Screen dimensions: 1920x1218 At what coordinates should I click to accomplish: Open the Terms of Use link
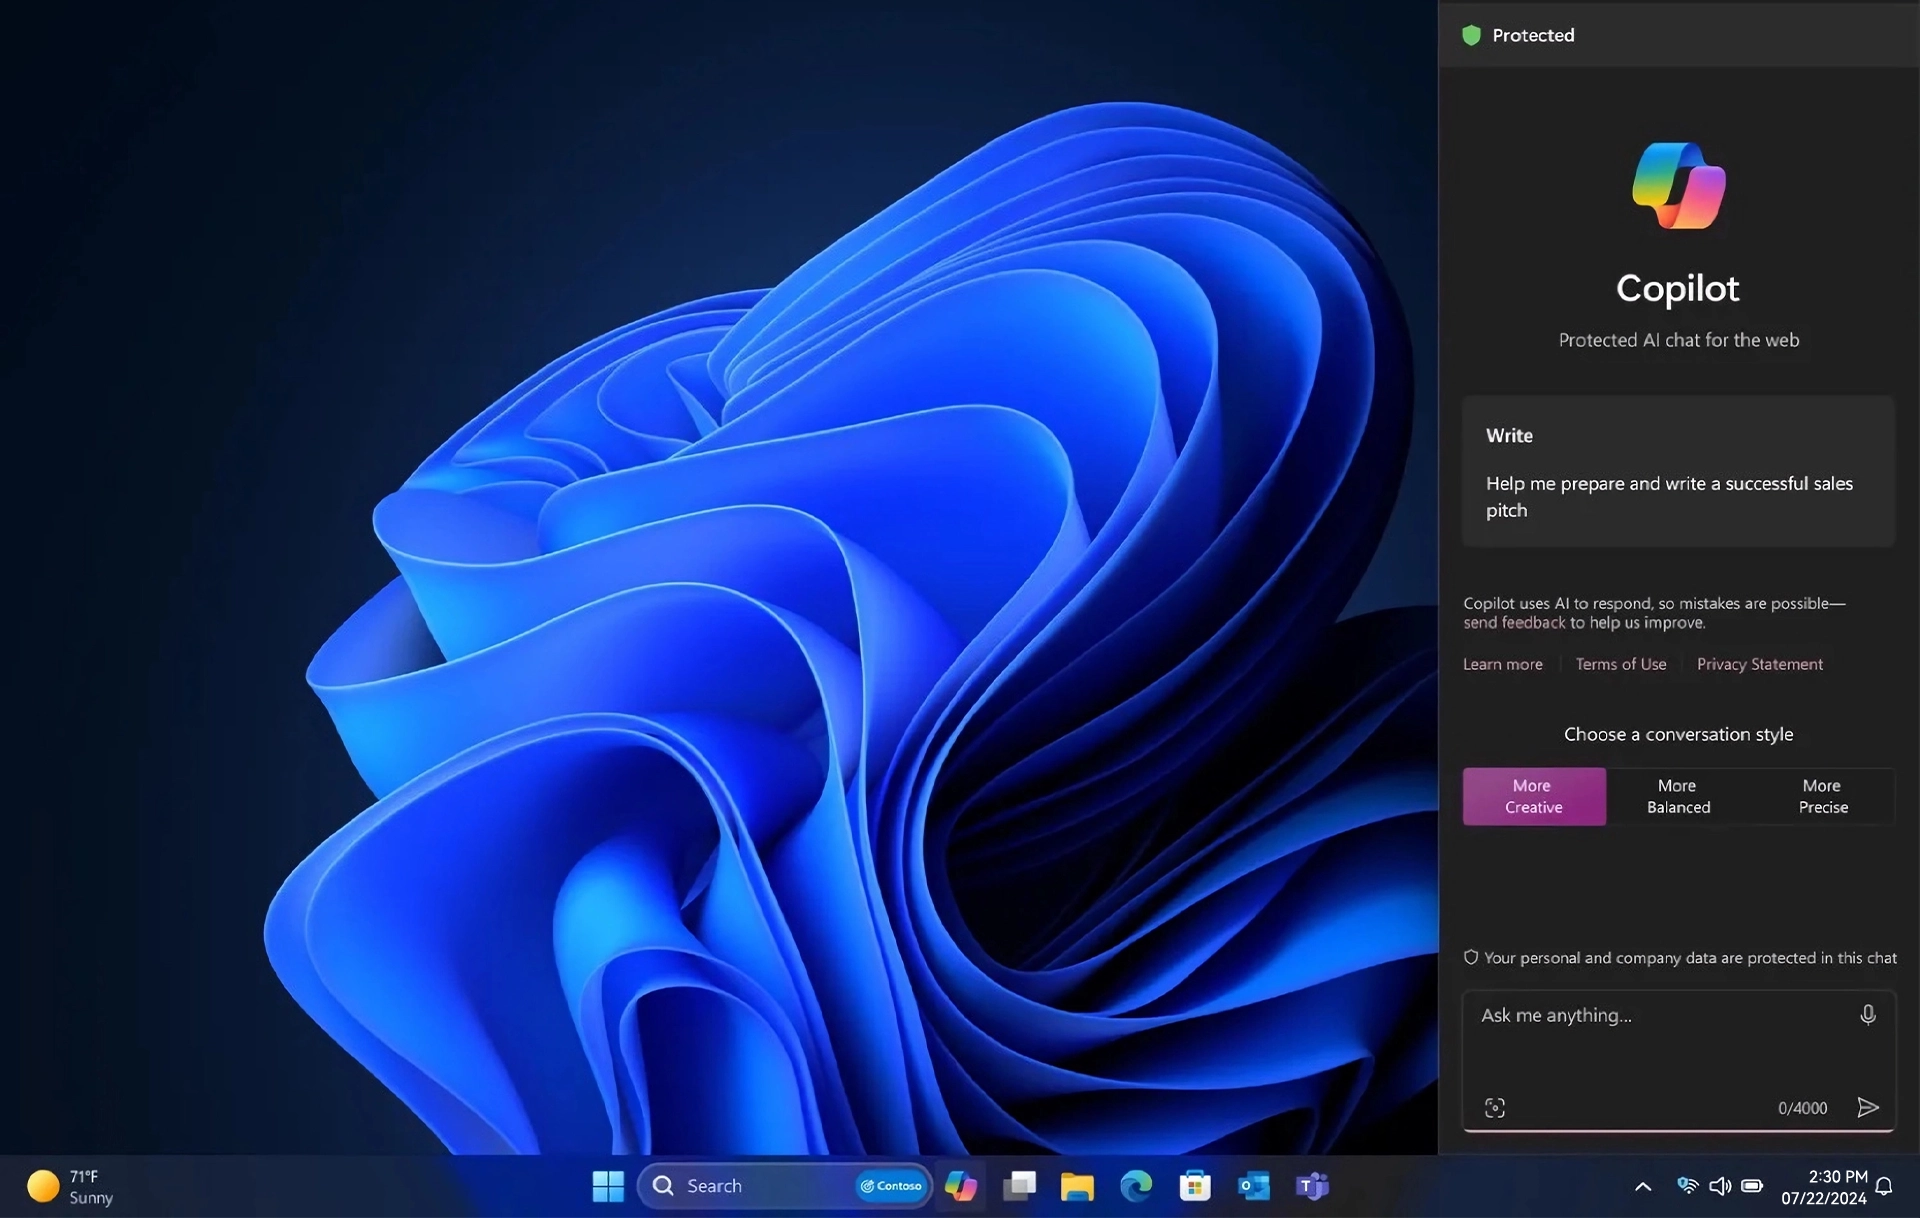pos(1621,664)
